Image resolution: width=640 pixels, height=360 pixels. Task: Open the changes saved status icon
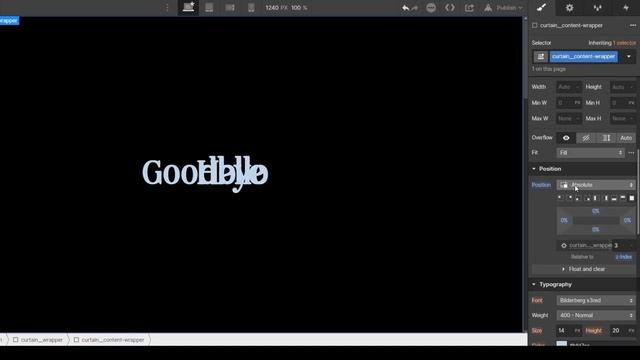(x=431, y=7)
